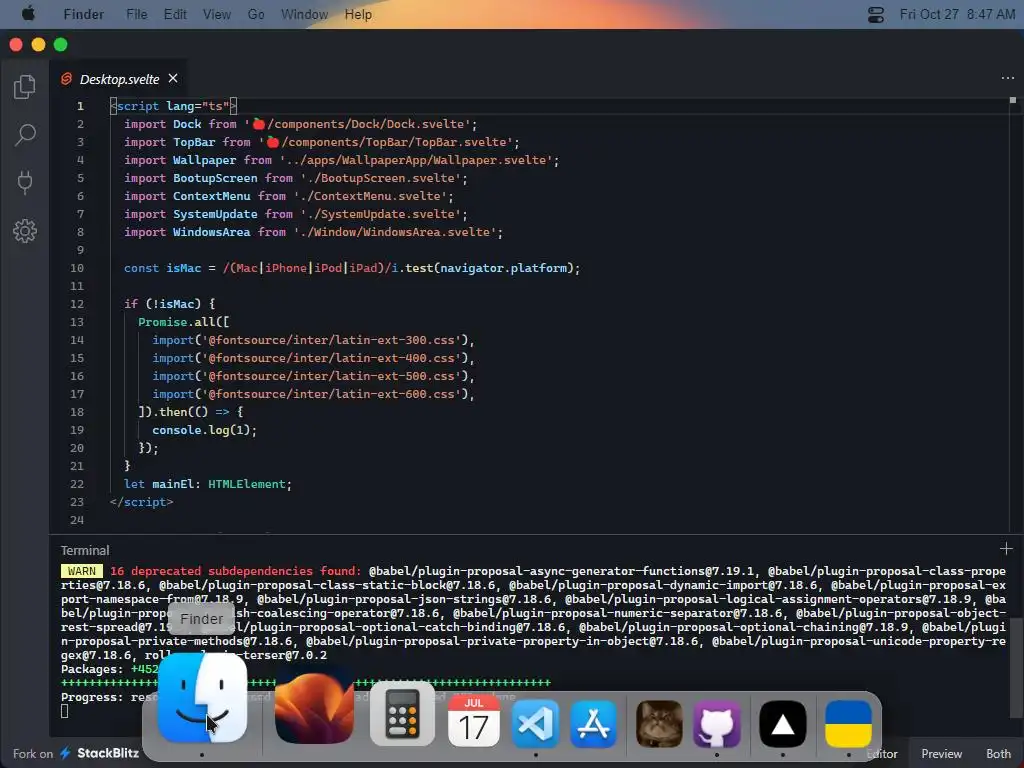Click 'Promise.all([' in the code

[x=184, y=322]
